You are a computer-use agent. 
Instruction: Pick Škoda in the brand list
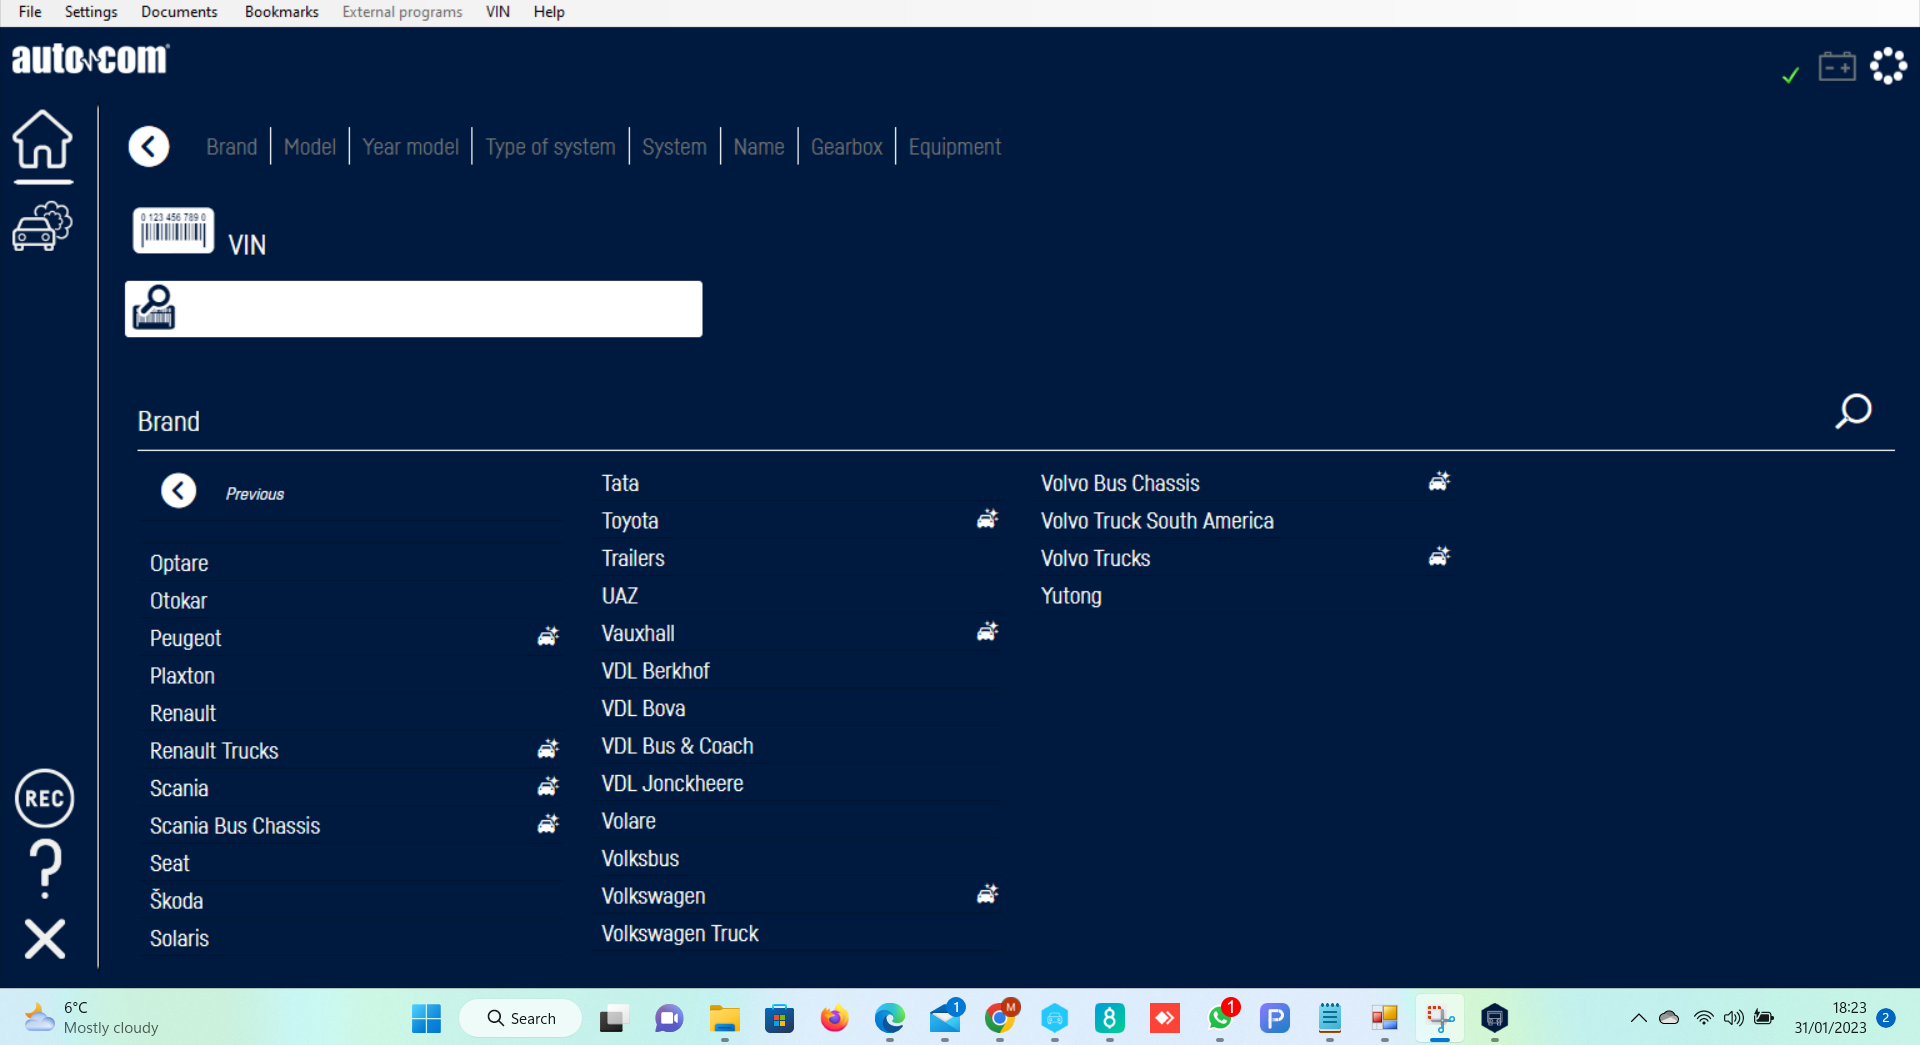tap(176, 900)
